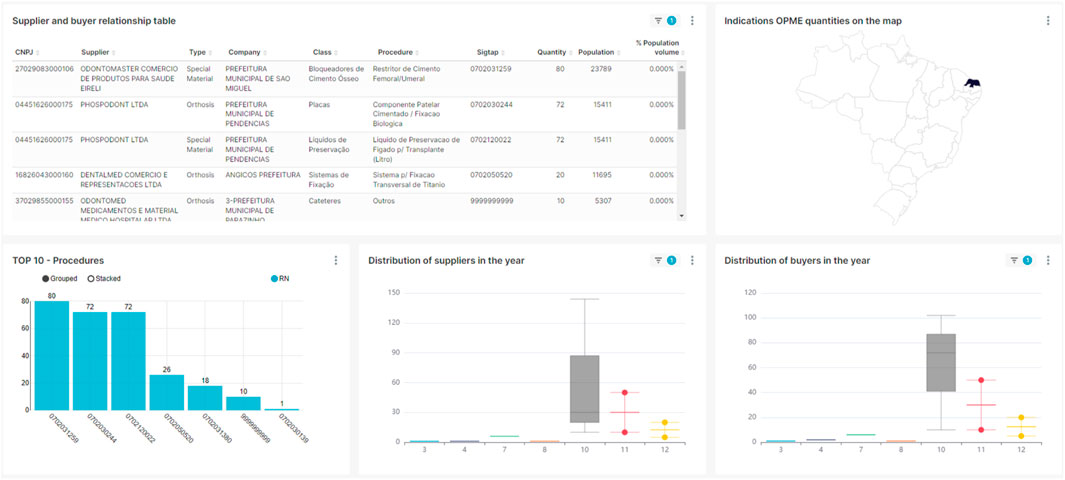Click upper red point of month 11 in buyers chart
The image size is (1065, 480).
click(x=981, y=380)
